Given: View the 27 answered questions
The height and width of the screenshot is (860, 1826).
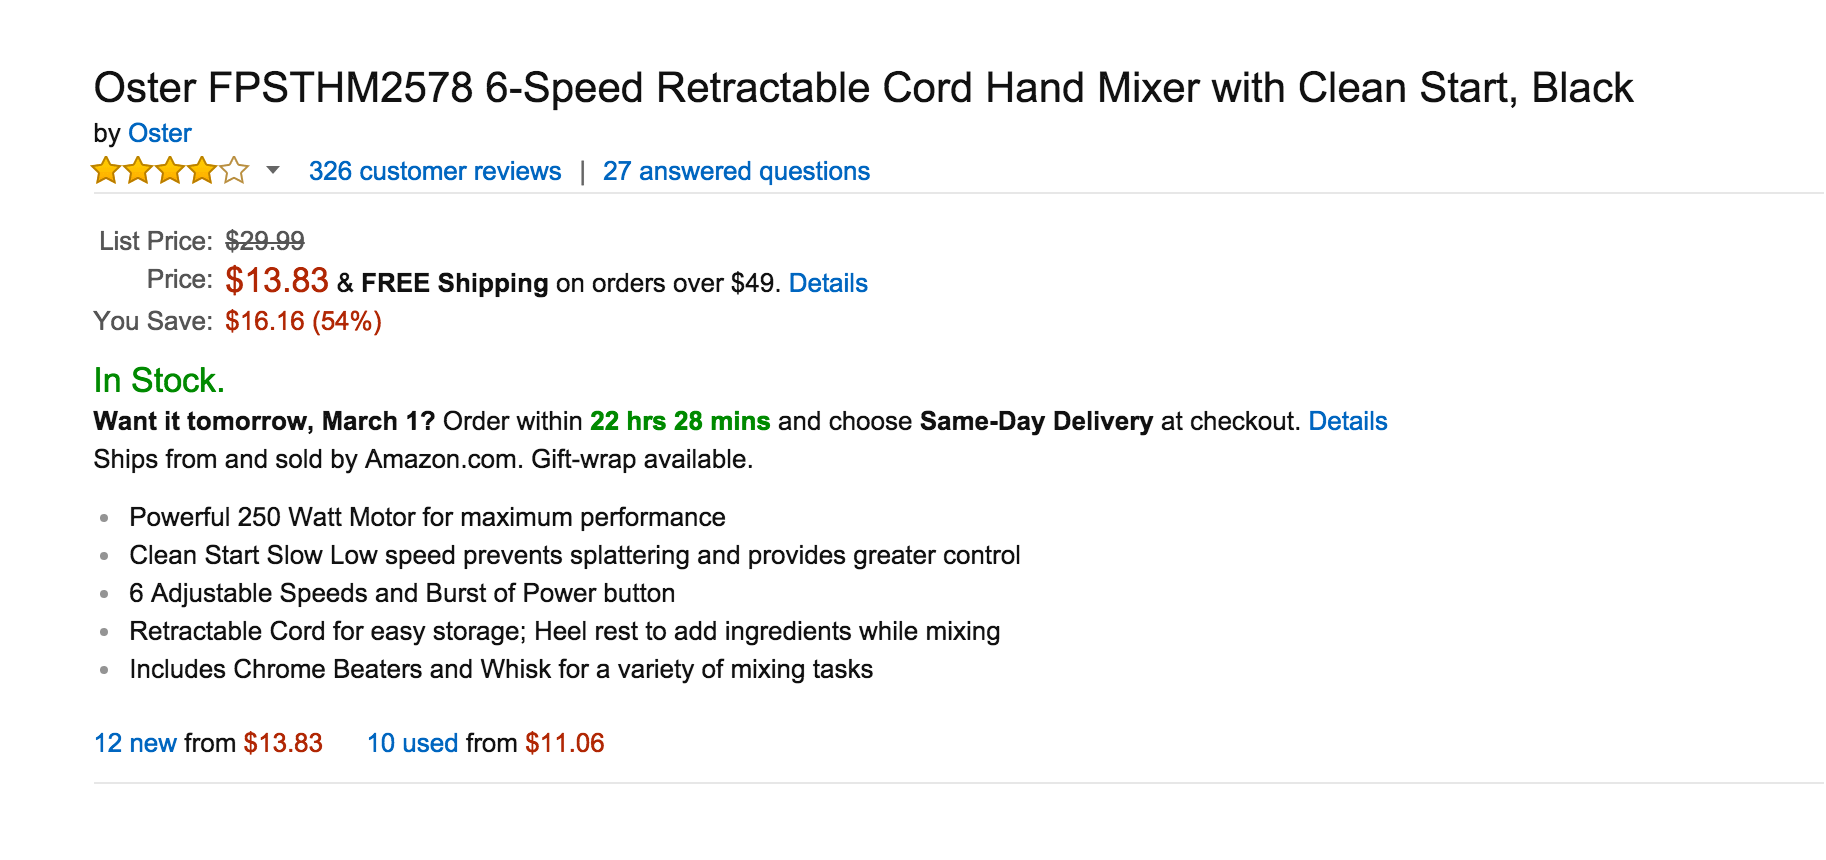Looking at the screenshot, I should pyautogui.click(x=736, y=171).
